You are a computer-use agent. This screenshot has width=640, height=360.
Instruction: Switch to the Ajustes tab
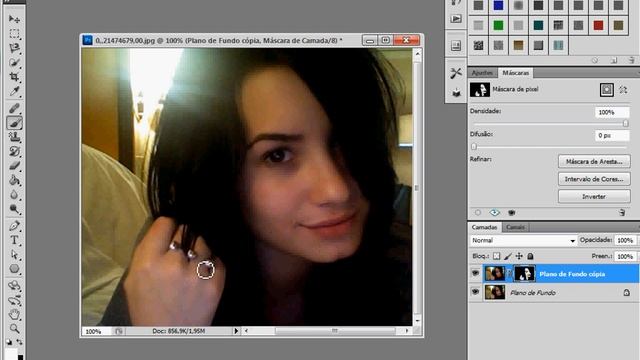point(482,73)
